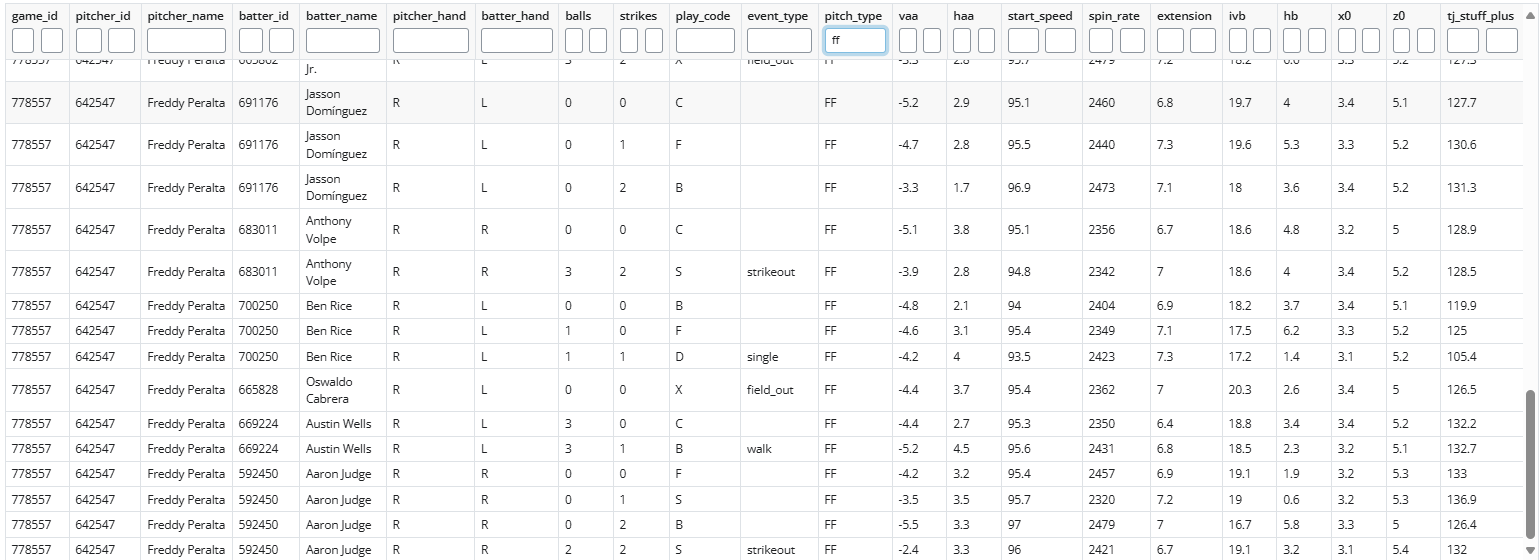Click the game_id column header

tap(34, 16)
